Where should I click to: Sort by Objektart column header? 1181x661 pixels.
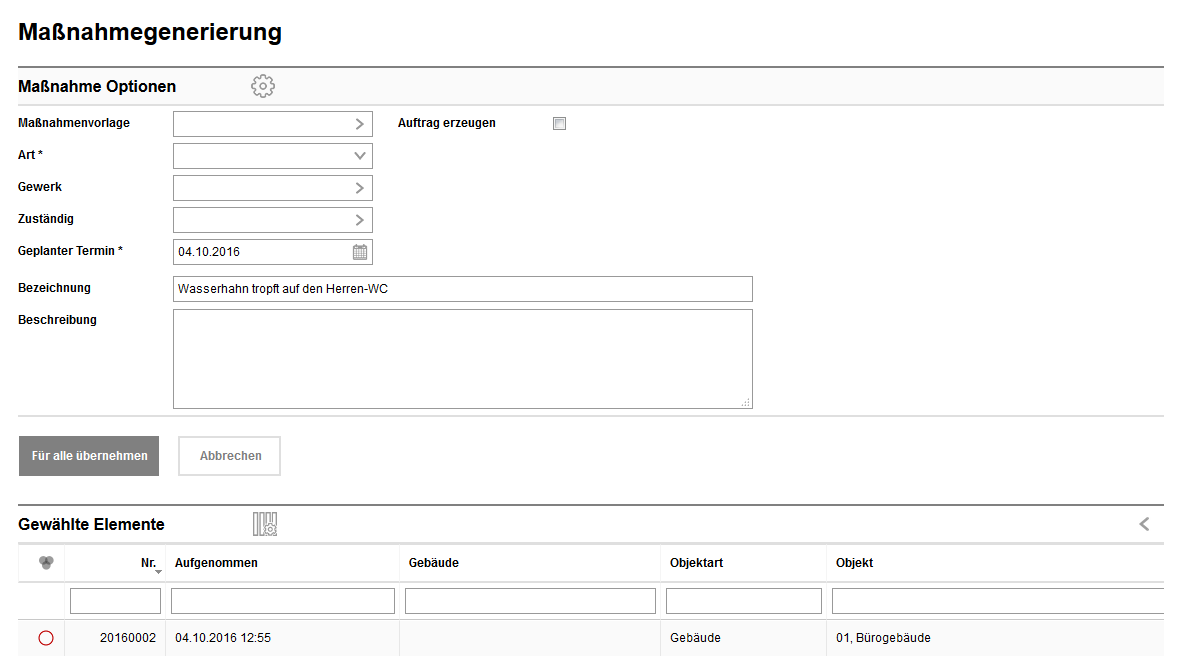[696, 563]
